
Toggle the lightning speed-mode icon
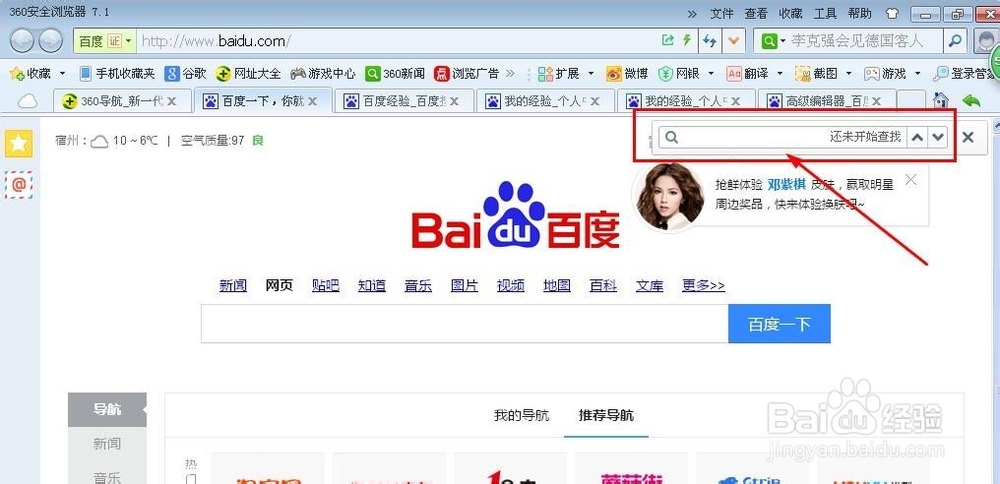tap(687, 41)
